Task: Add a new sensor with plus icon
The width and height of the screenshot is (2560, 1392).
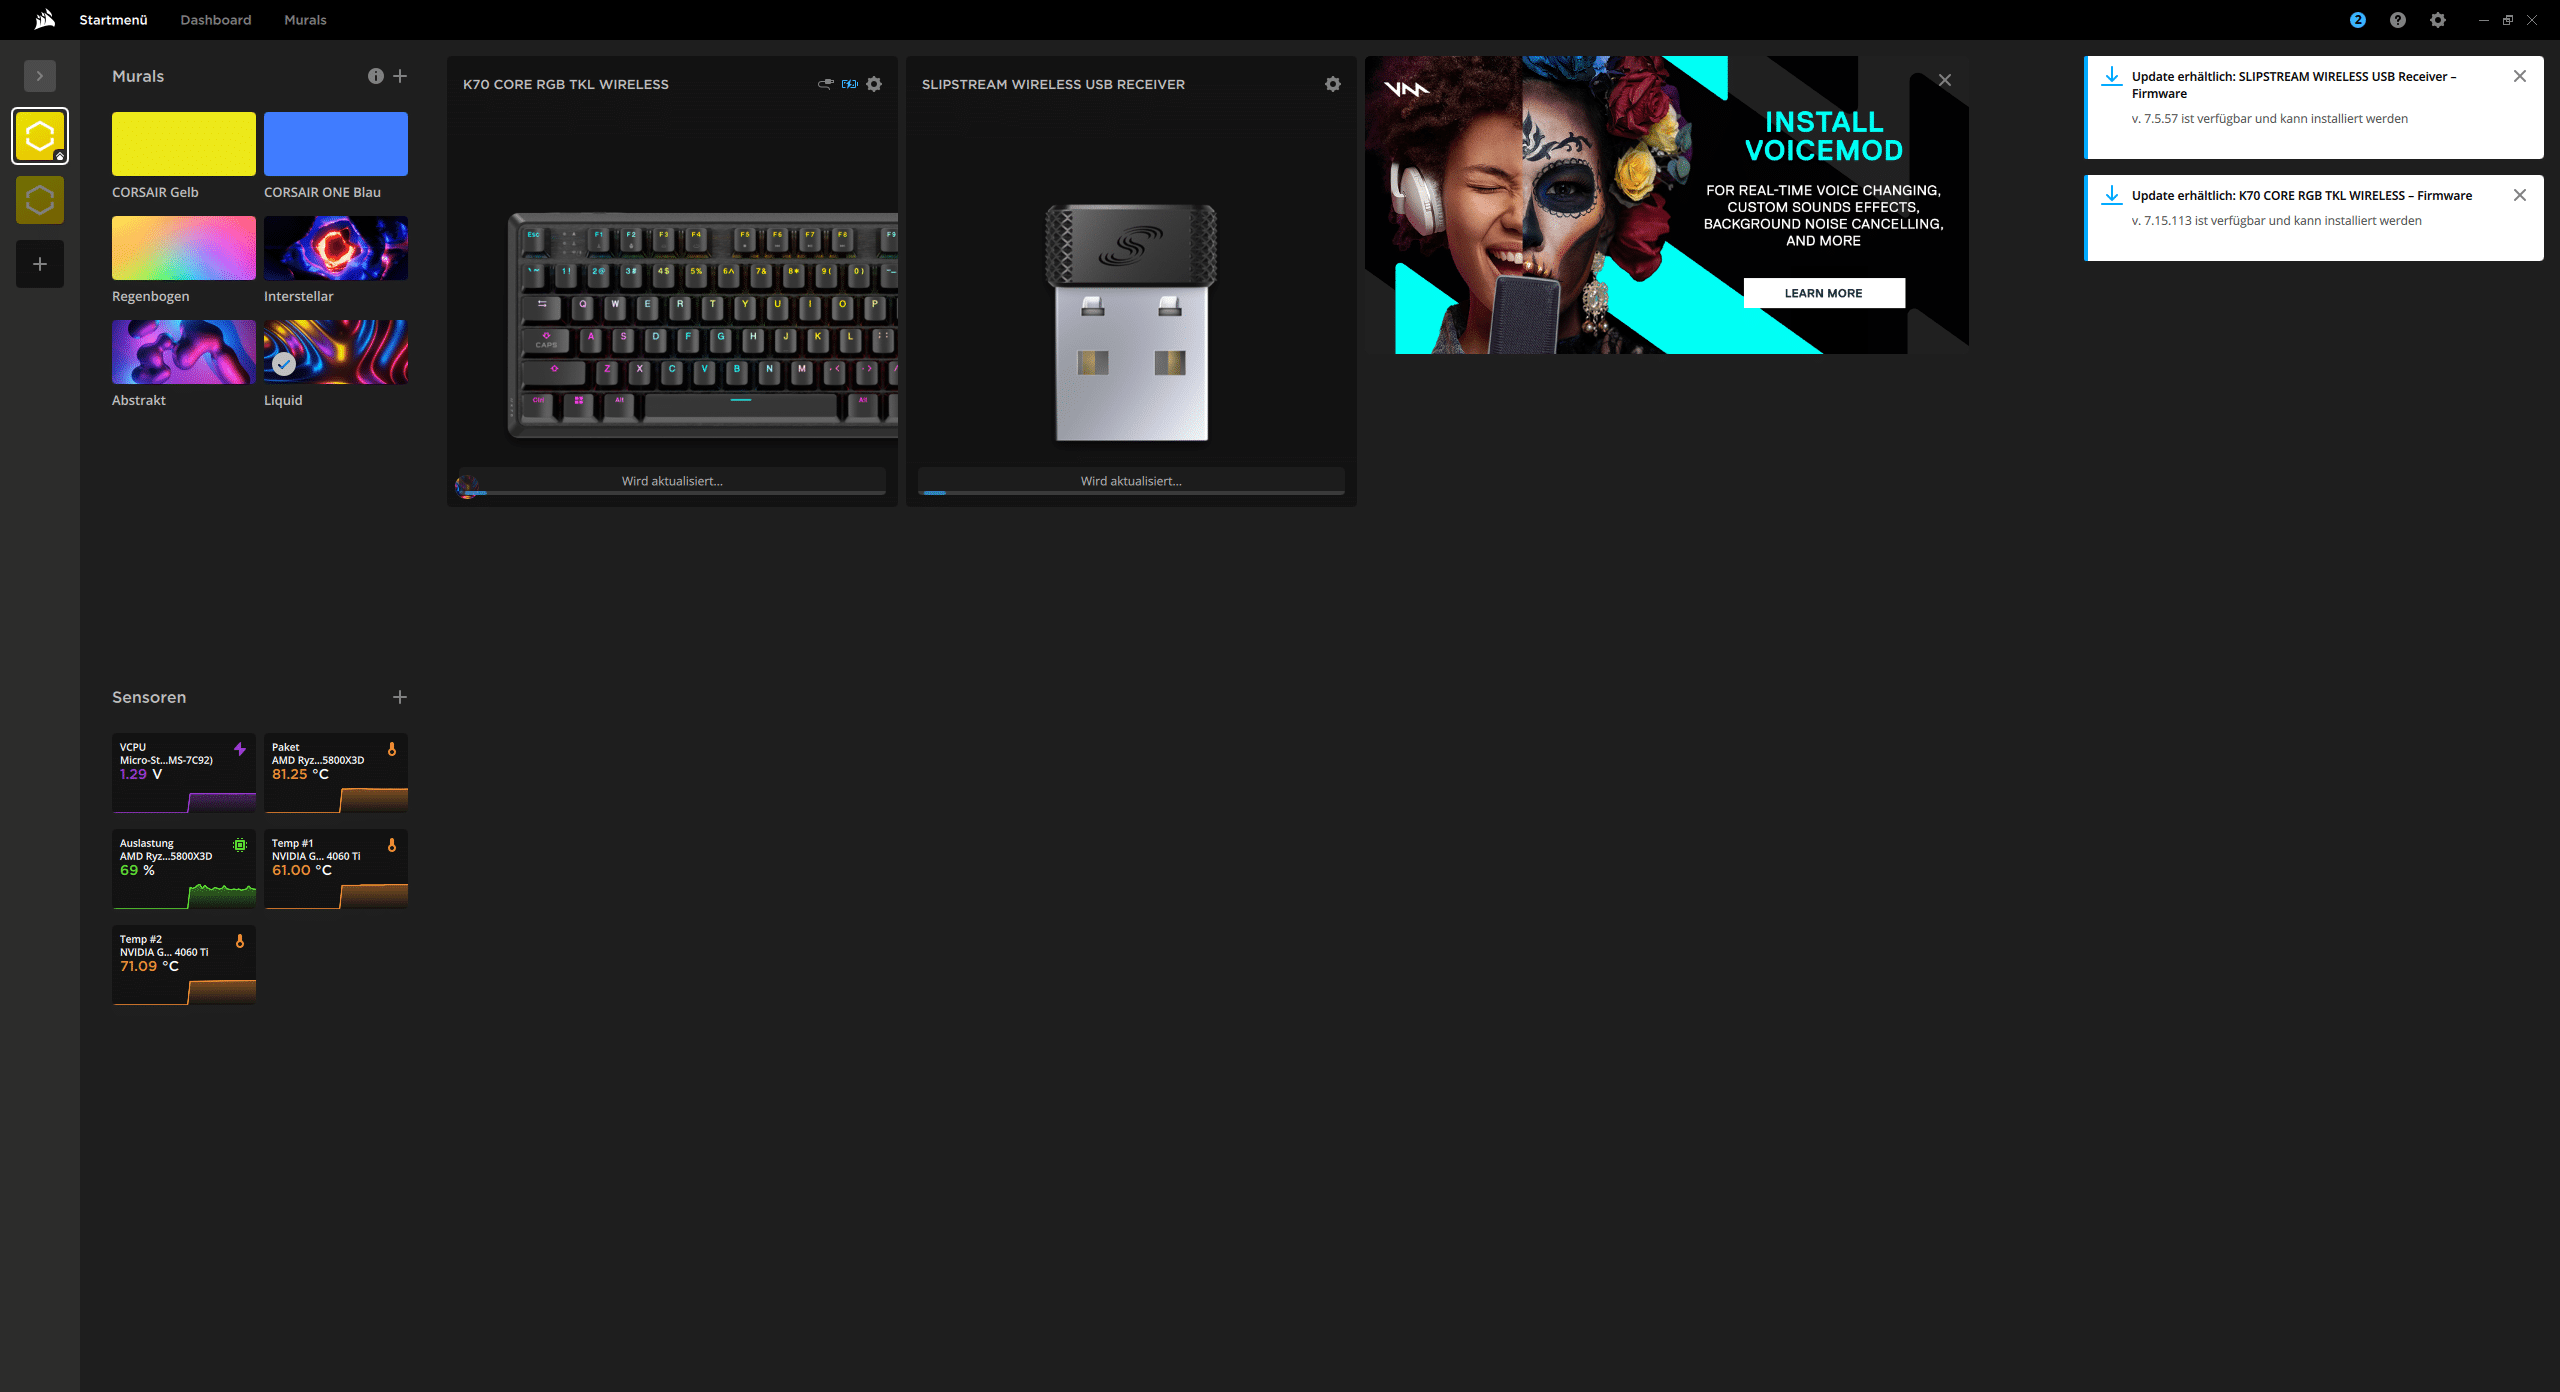Action: pos(400,697)
